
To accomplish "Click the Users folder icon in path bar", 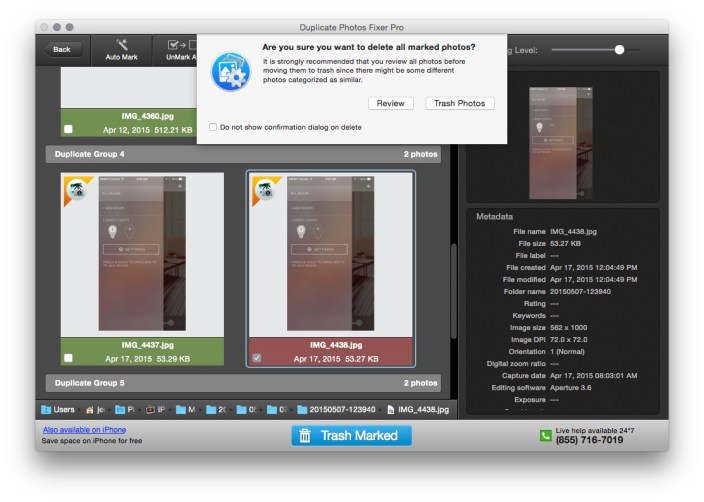I will coord(46,410).
